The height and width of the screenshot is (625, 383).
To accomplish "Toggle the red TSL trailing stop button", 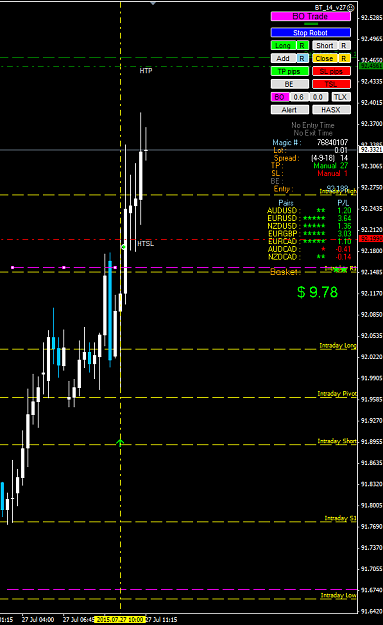I will (331, 84).
